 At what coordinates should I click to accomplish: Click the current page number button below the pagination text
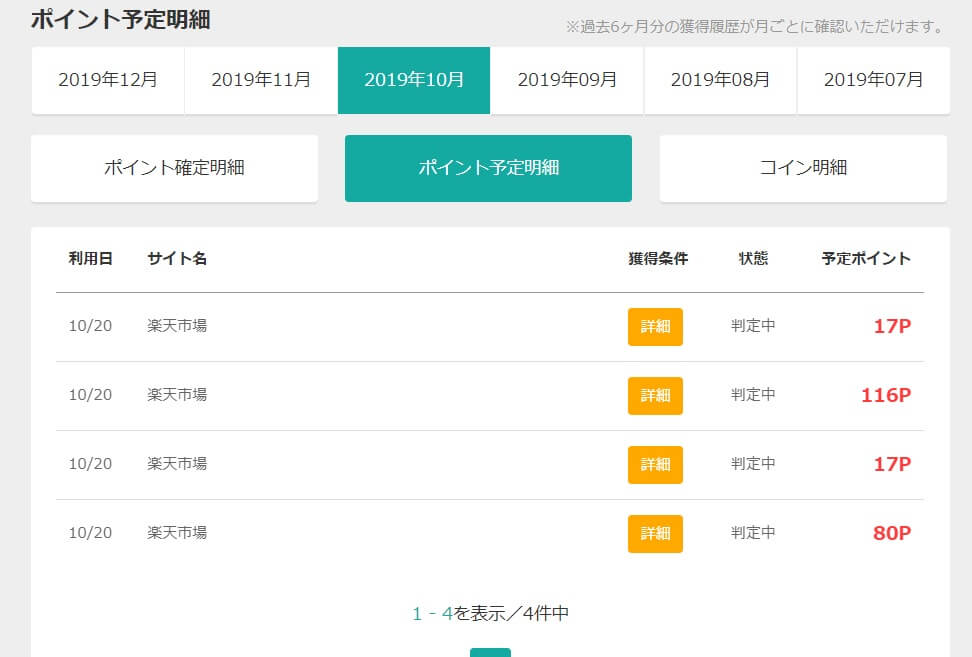tap(490, 653)
